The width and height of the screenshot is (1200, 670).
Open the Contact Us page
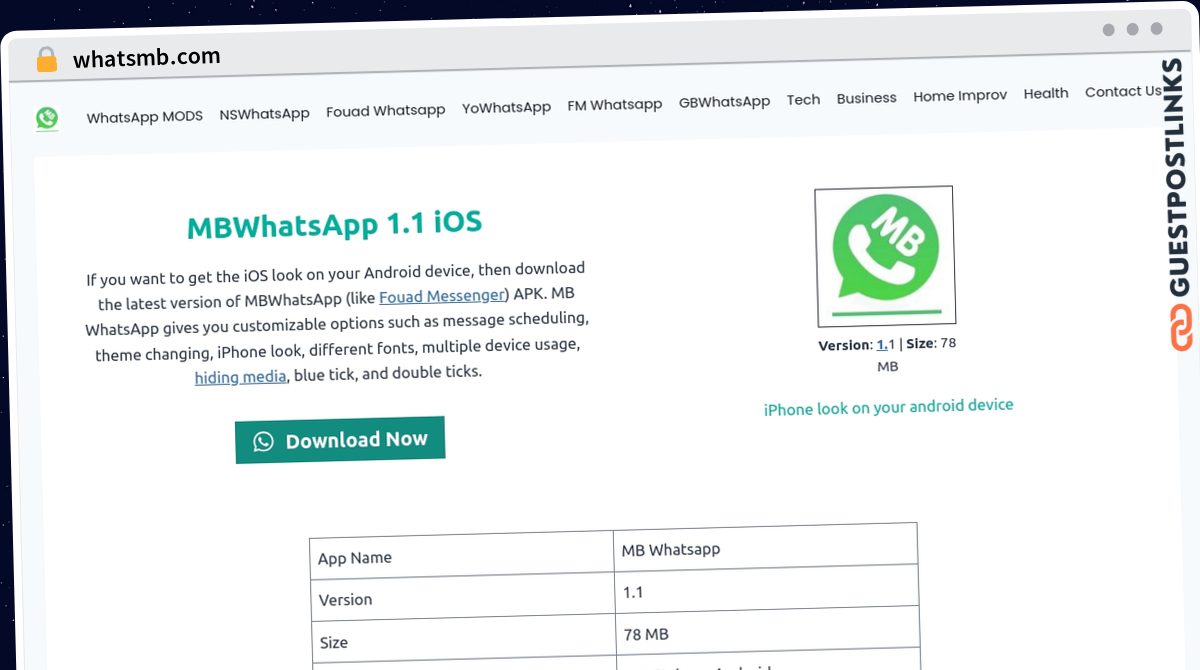[1124, 91]
